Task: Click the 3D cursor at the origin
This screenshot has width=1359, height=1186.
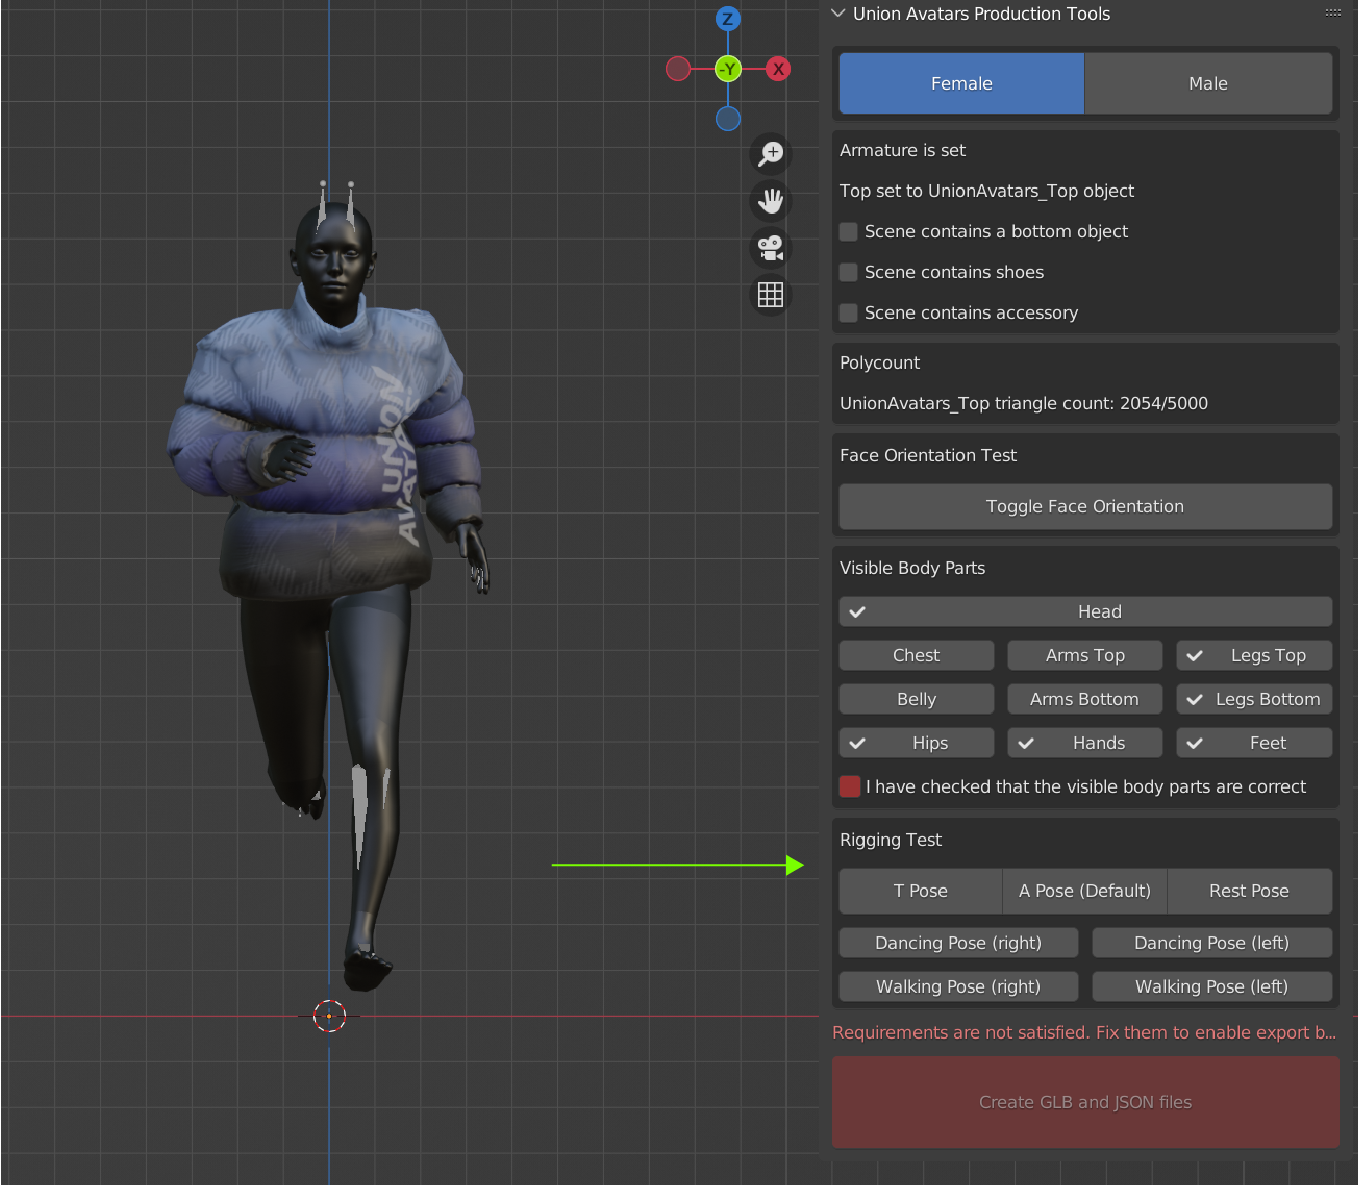Action: point(329,1017)
